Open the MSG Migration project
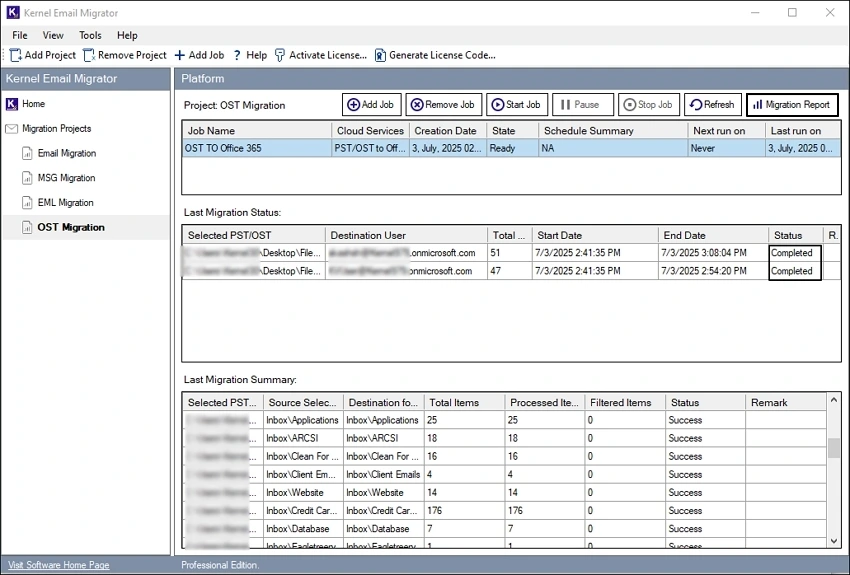 [x=66, y=178]
